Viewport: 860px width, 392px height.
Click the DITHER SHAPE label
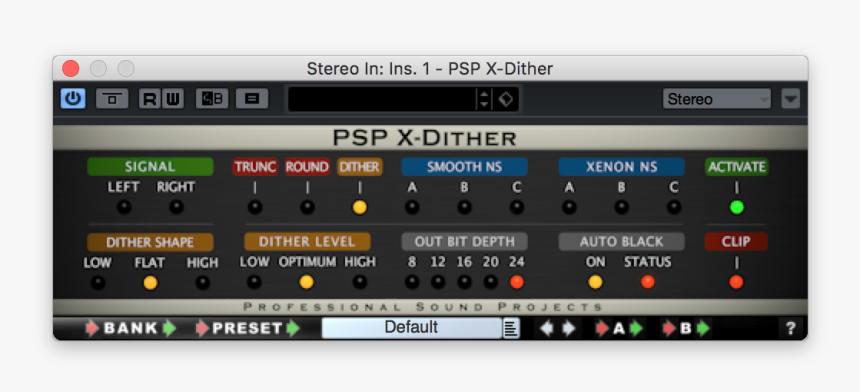[150, 242]
